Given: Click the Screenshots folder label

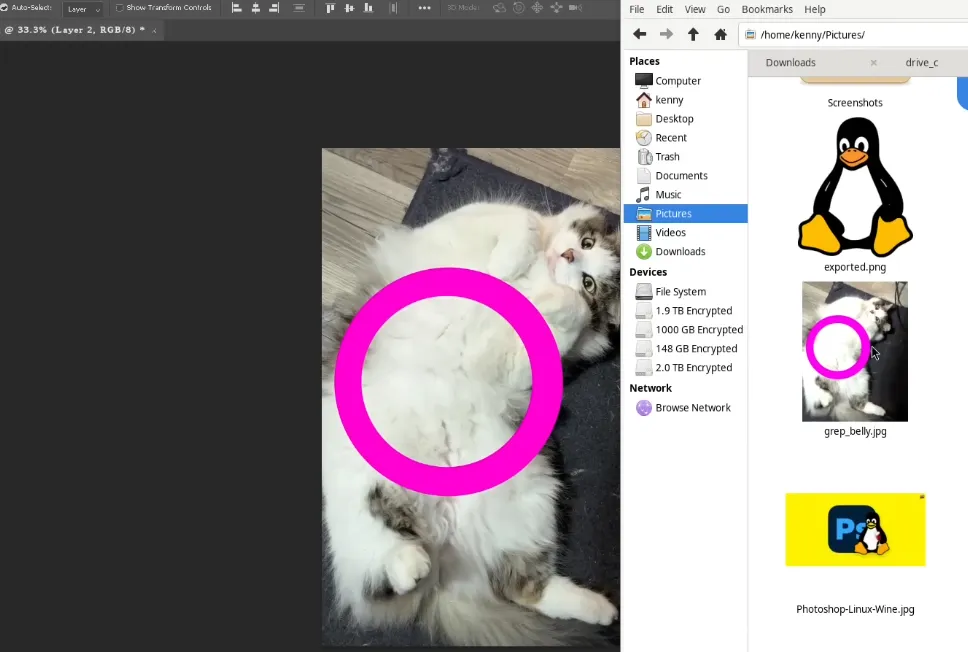Looking at the screenshot, I should (855, 102).
